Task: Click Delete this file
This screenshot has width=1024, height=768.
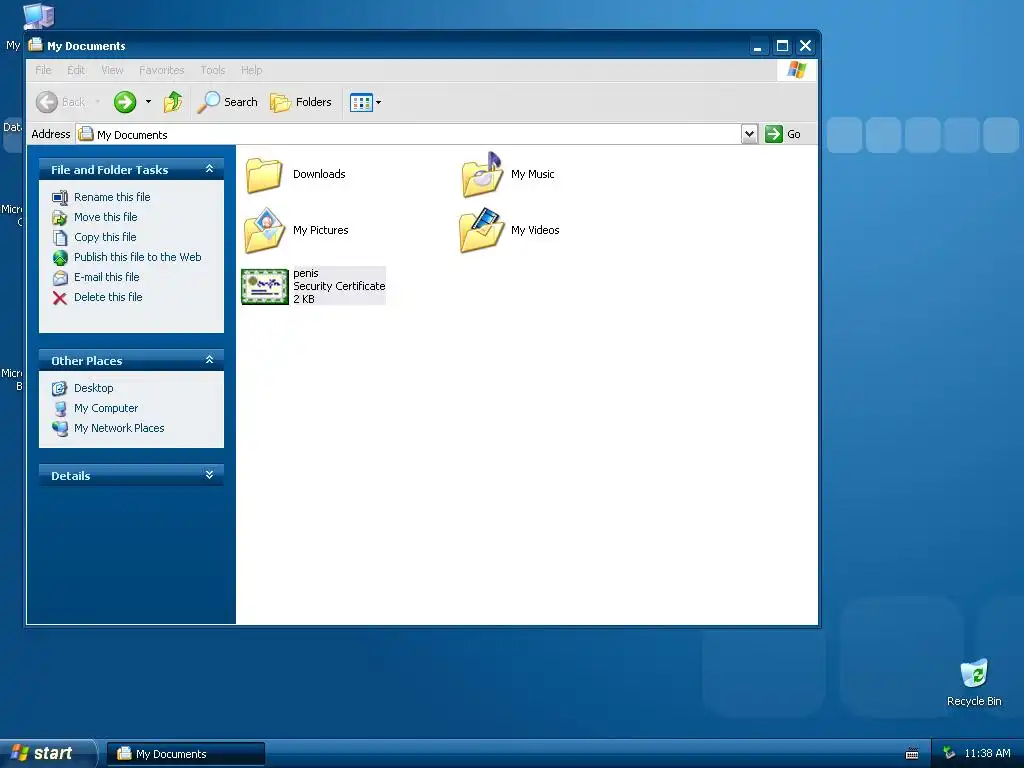Action: coord(108,297)
